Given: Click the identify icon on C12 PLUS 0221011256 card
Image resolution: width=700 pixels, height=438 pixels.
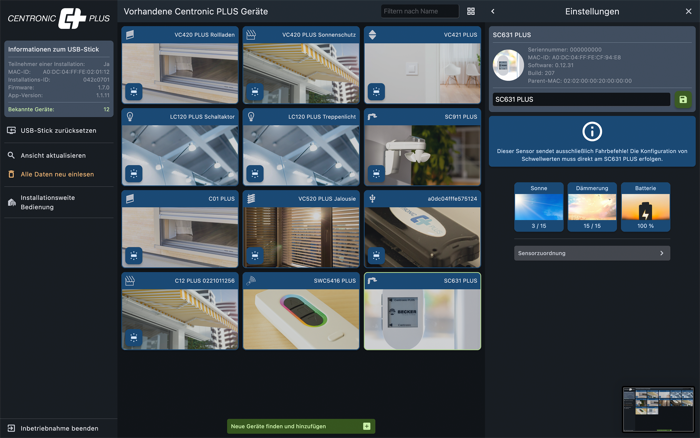Looking at the screenshot, I should pos(133,338).
